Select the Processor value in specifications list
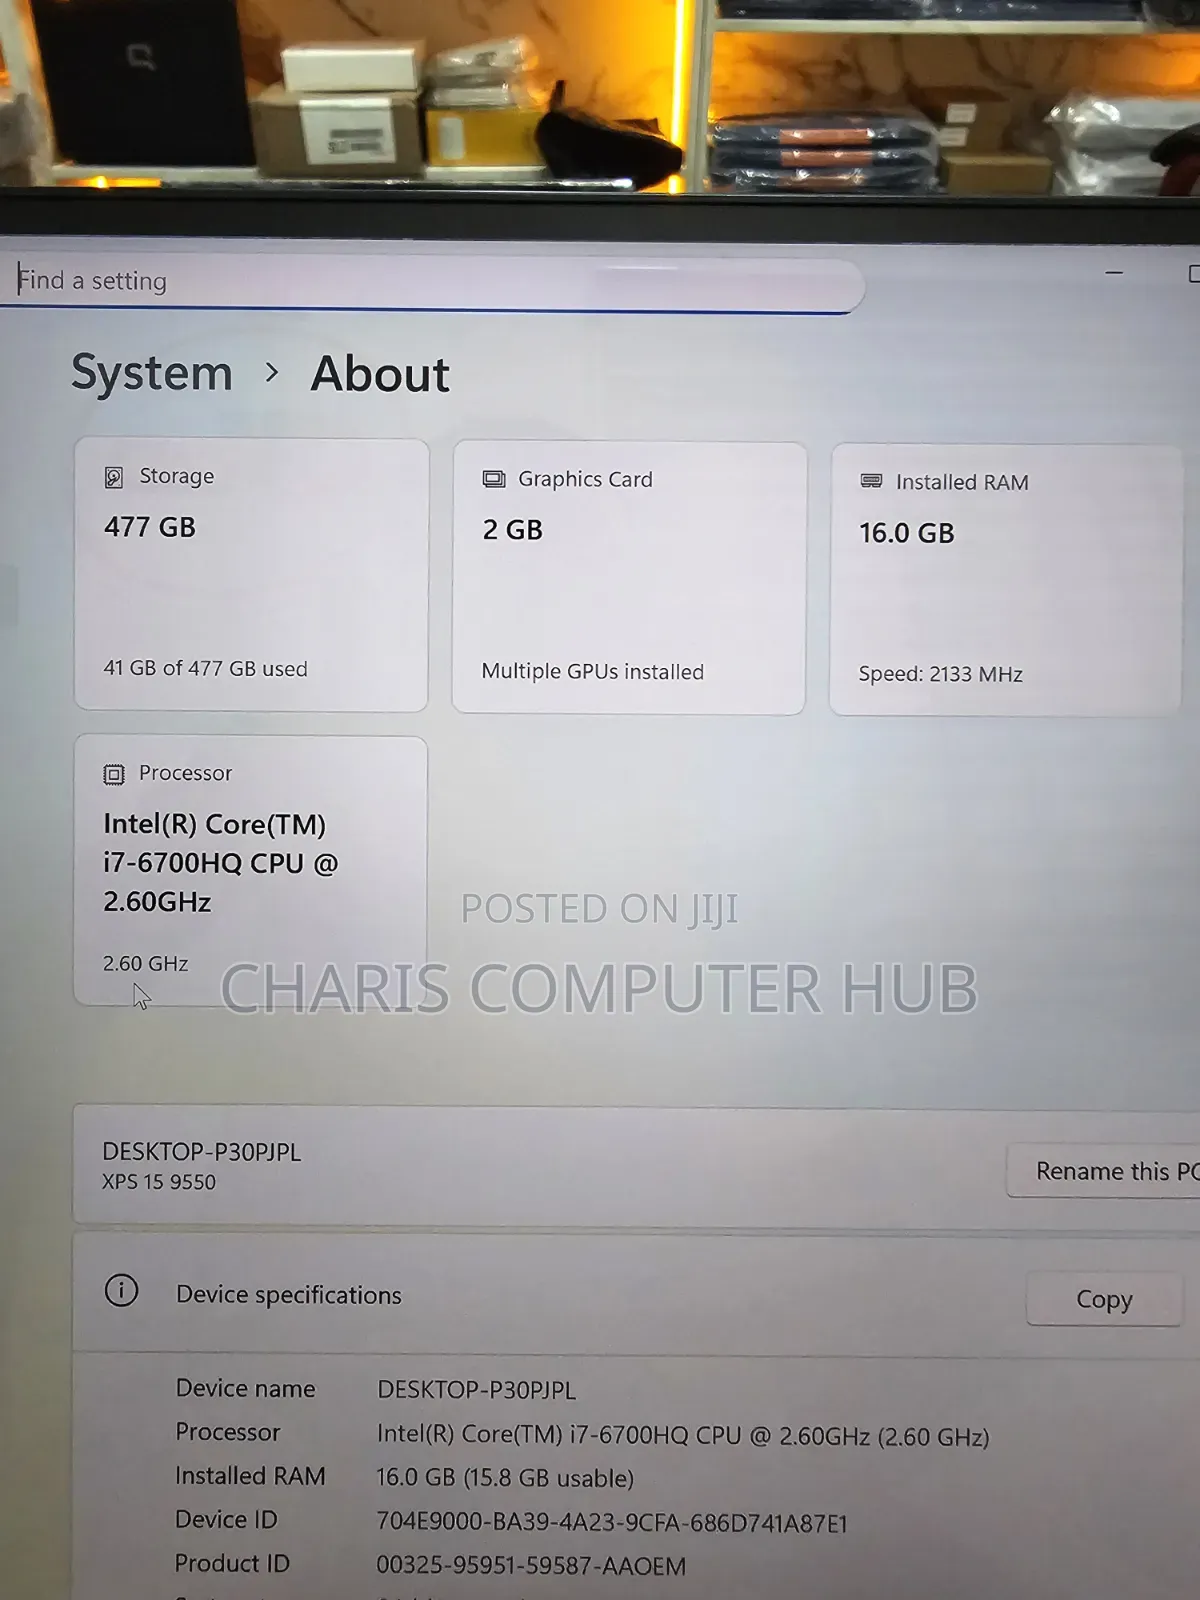This screenshot has height=1600, width=1200. (x=683, y=1435)
